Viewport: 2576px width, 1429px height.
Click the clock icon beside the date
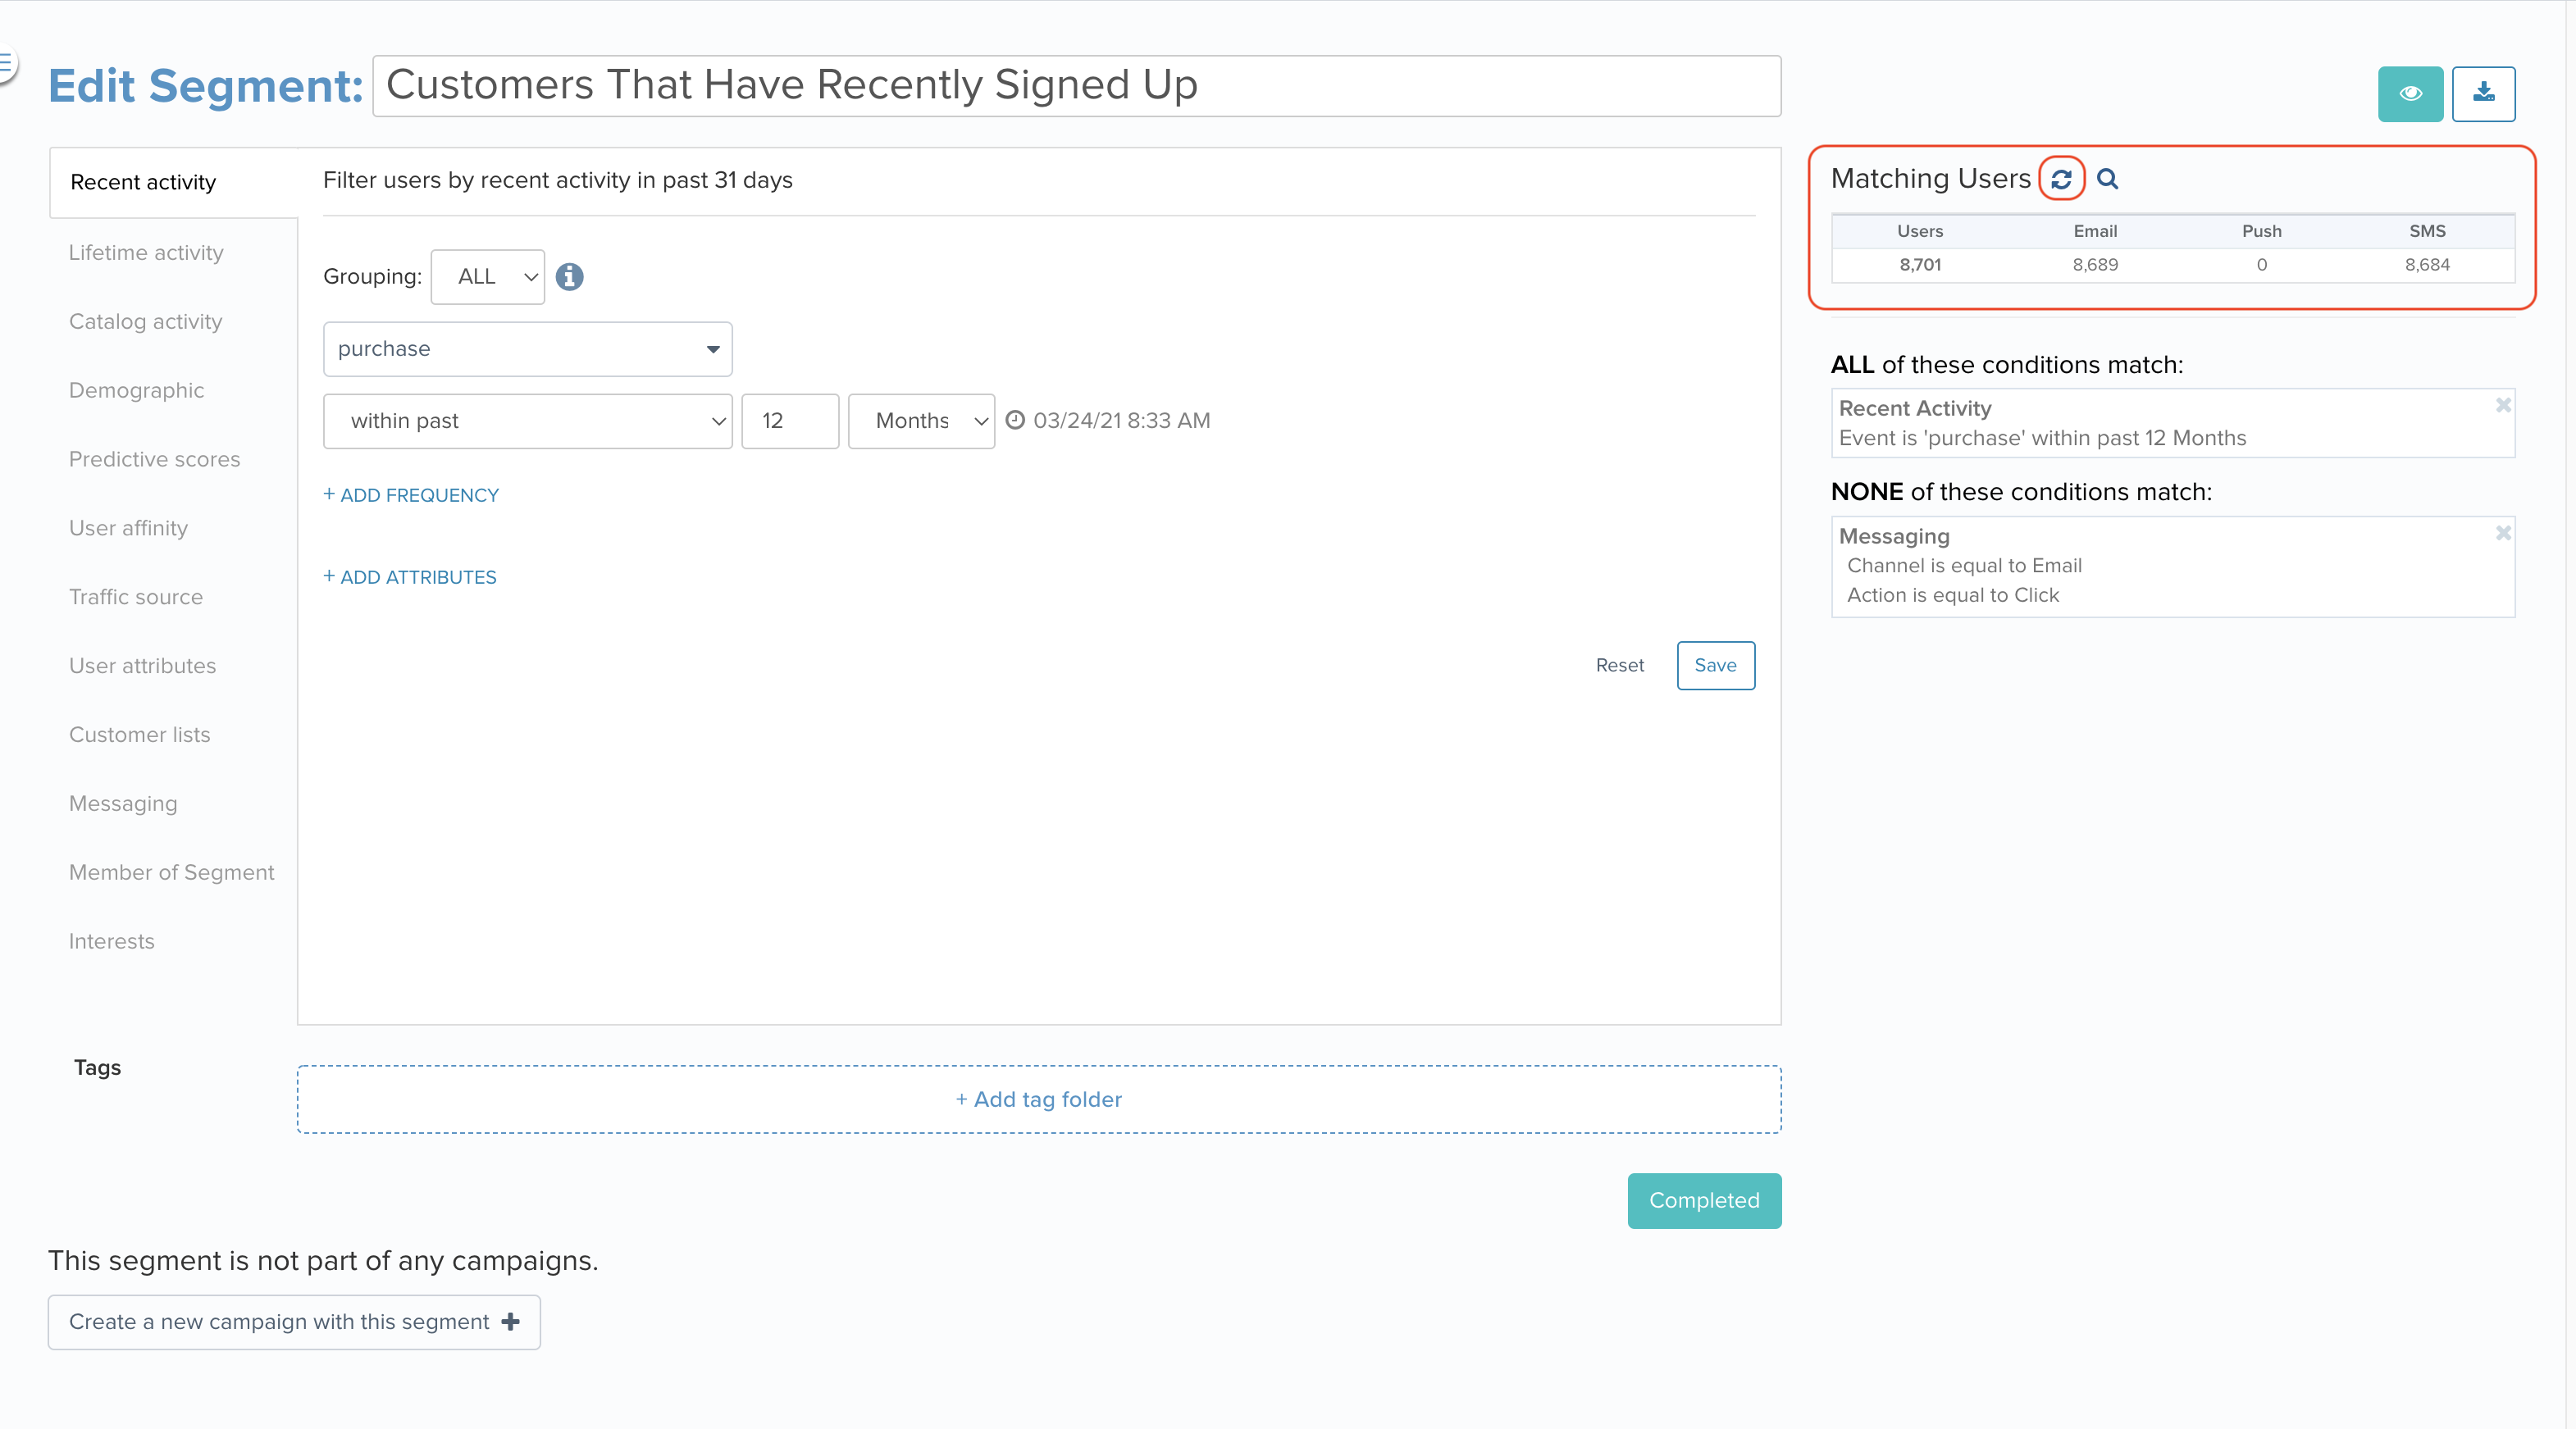pos(1015,420)
